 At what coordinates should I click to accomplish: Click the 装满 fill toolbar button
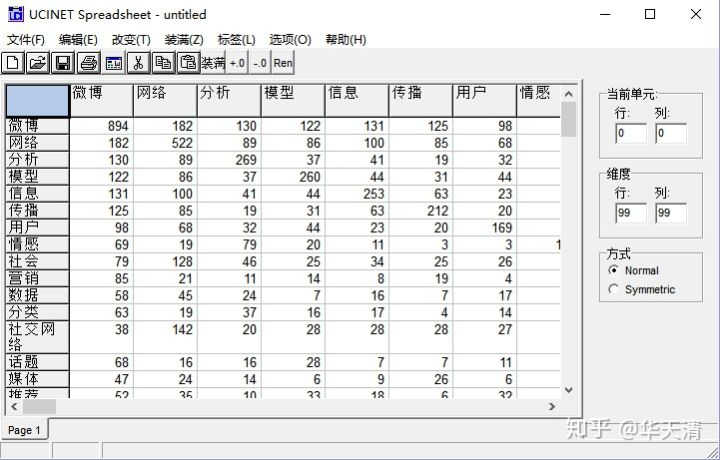click(x=213, y=63)
